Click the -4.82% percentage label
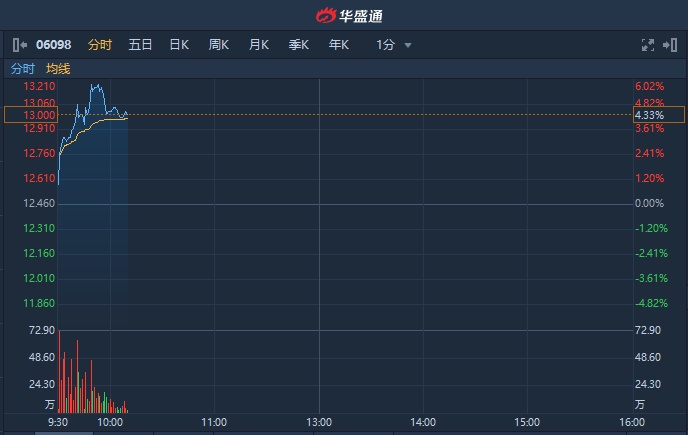Viewport: 688px width, 435px height. pyautogui.click(x=651, y=303)
